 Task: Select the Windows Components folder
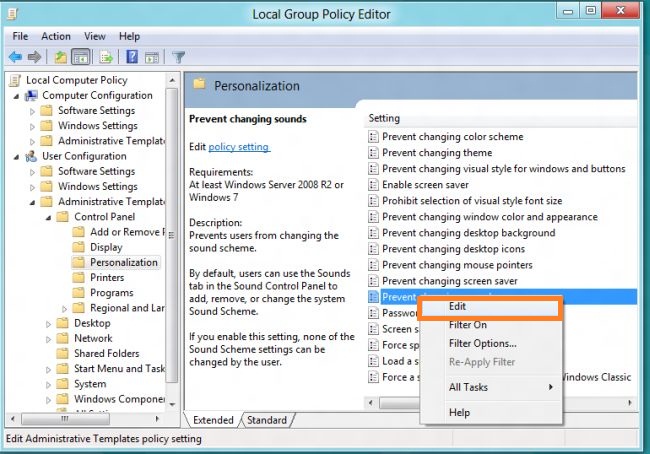(119, 399)
